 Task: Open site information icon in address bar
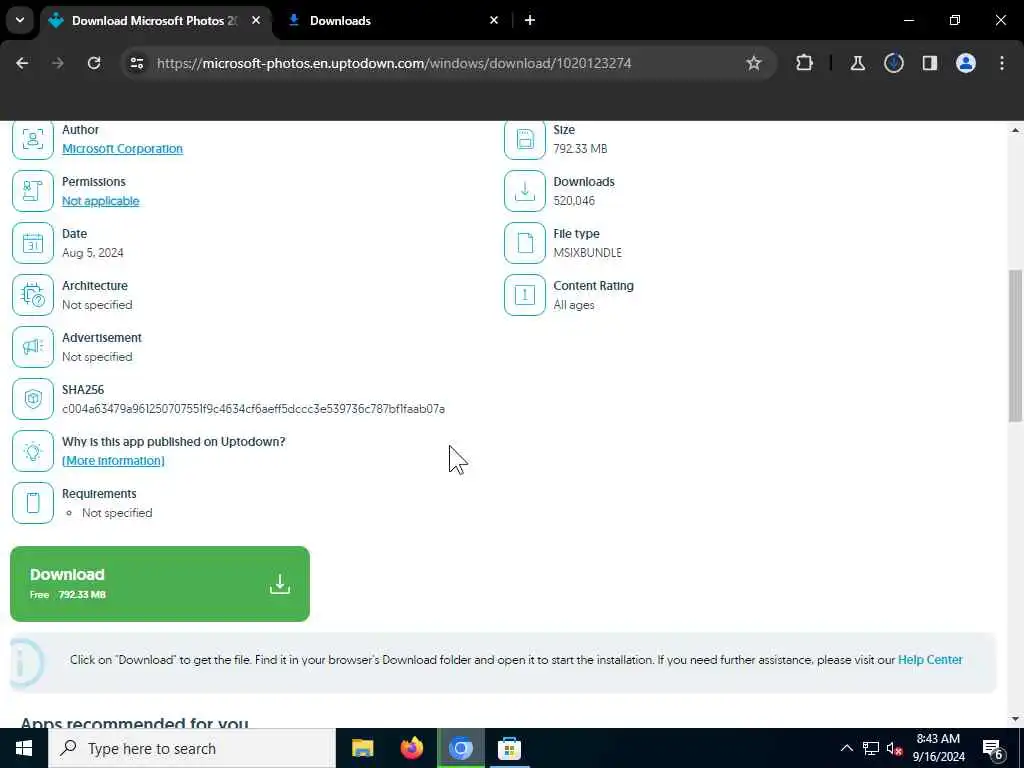[137, 63]
